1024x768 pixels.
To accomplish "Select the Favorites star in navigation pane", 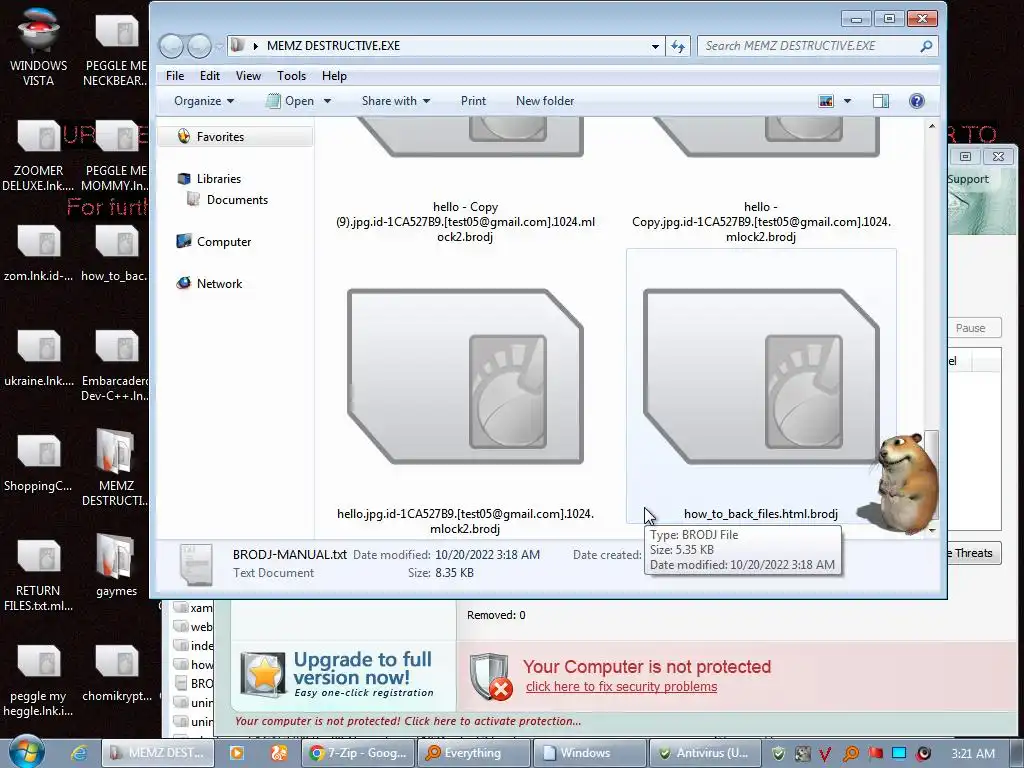I will [x=184, y=136].
